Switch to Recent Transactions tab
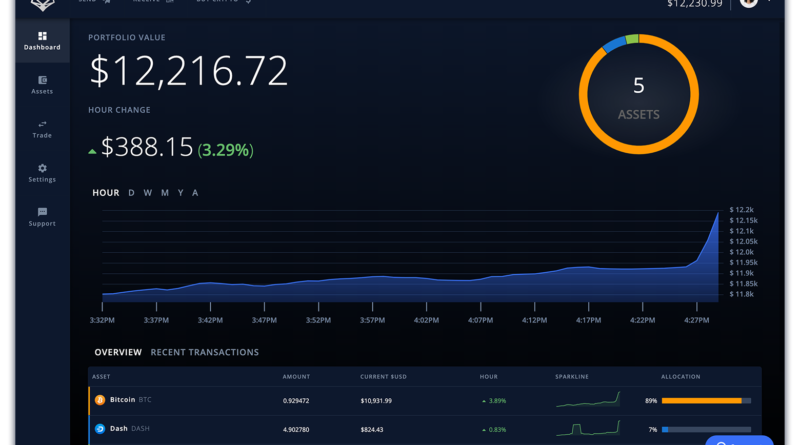The width and height of the screenshot is (800, 445). (204, 352)
